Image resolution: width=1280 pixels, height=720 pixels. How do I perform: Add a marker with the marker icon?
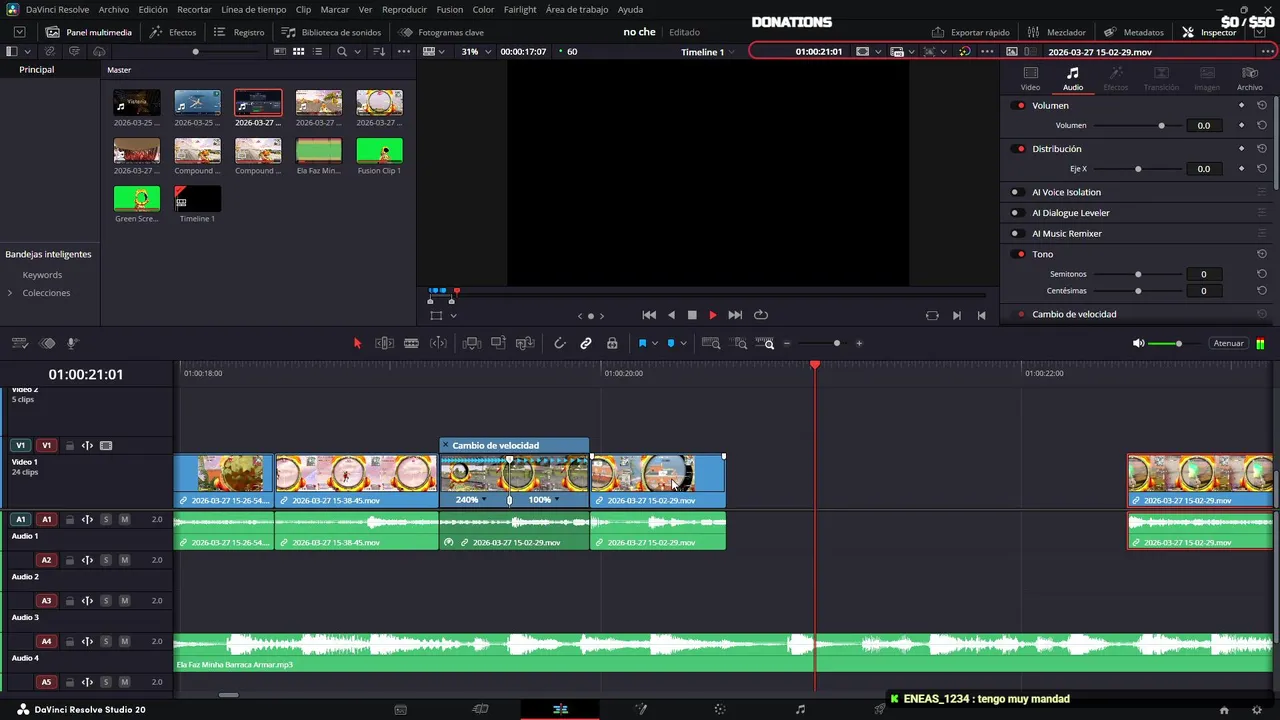(671, 343)
